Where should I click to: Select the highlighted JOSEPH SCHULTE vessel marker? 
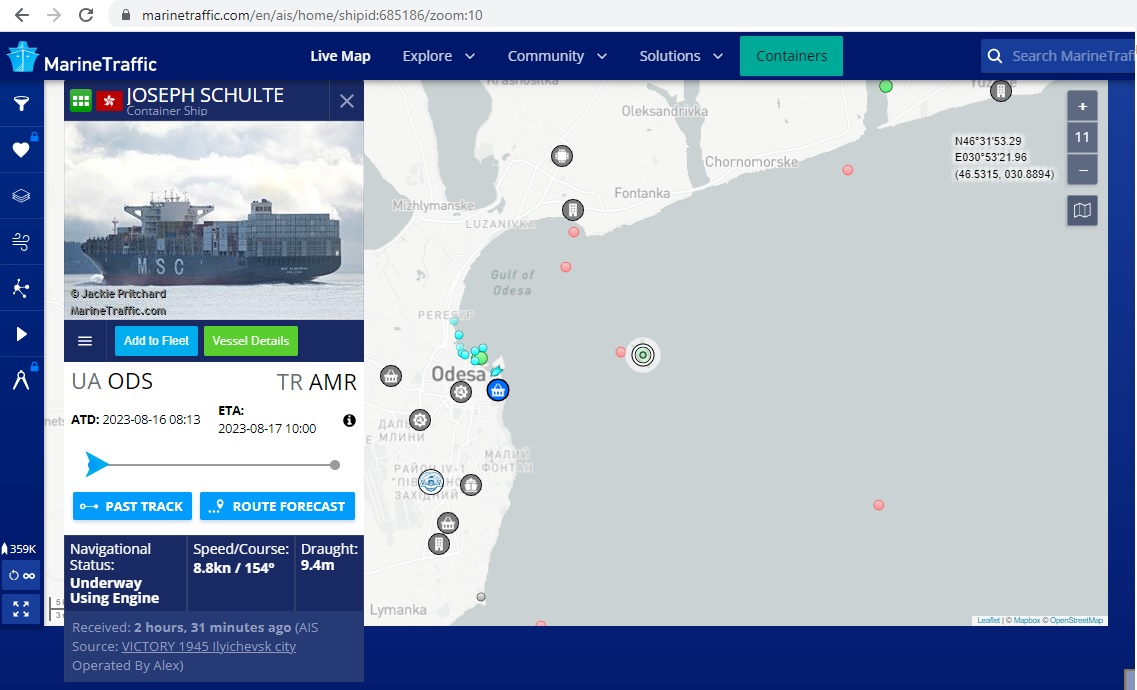pos(642,355)
